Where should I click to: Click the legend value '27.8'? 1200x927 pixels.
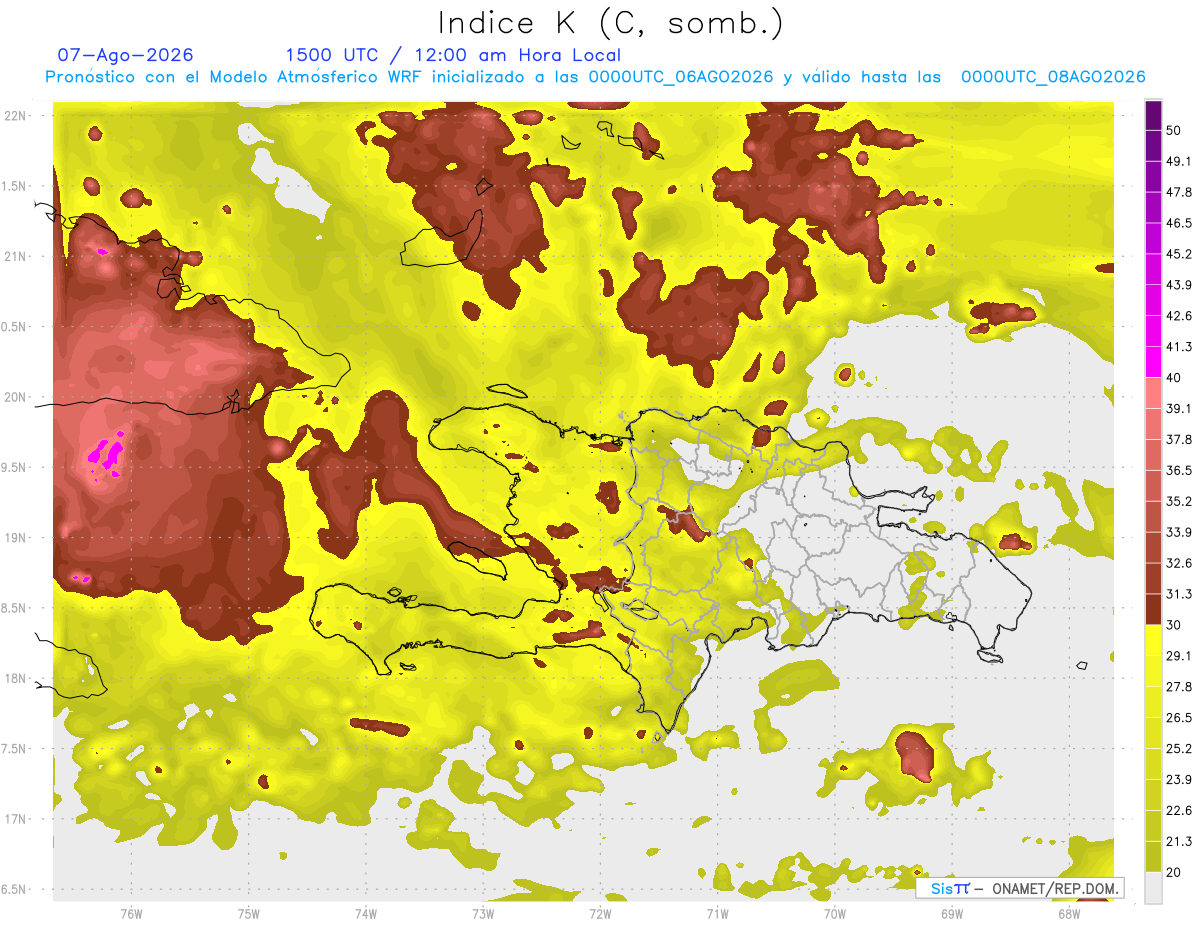tap(1179, 687)
